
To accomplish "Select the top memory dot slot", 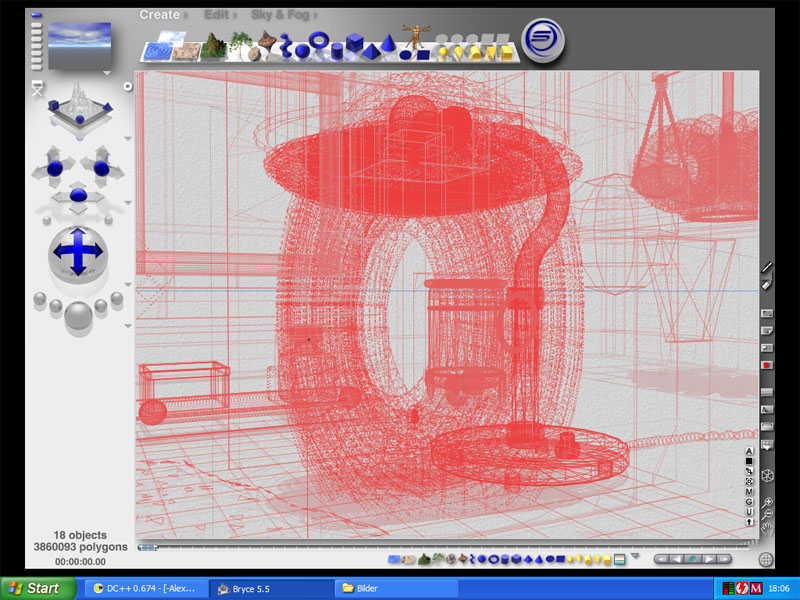I will click(37, 16).
